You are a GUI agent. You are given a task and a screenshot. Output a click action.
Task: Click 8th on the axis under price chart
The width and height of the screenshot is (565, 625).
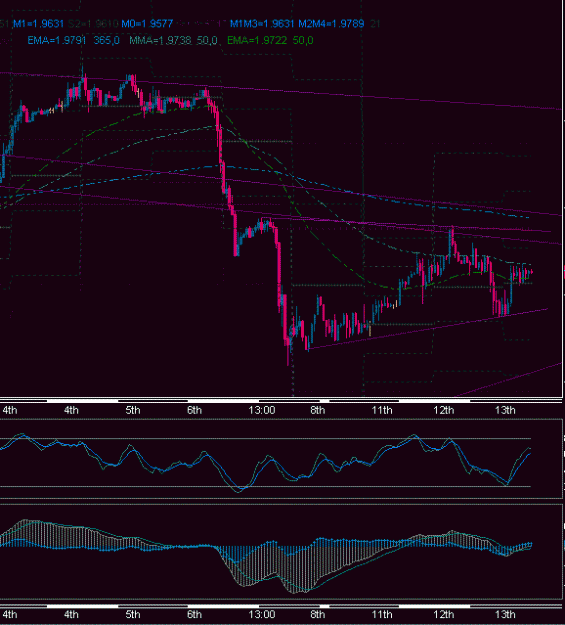(x=317, y=410)
